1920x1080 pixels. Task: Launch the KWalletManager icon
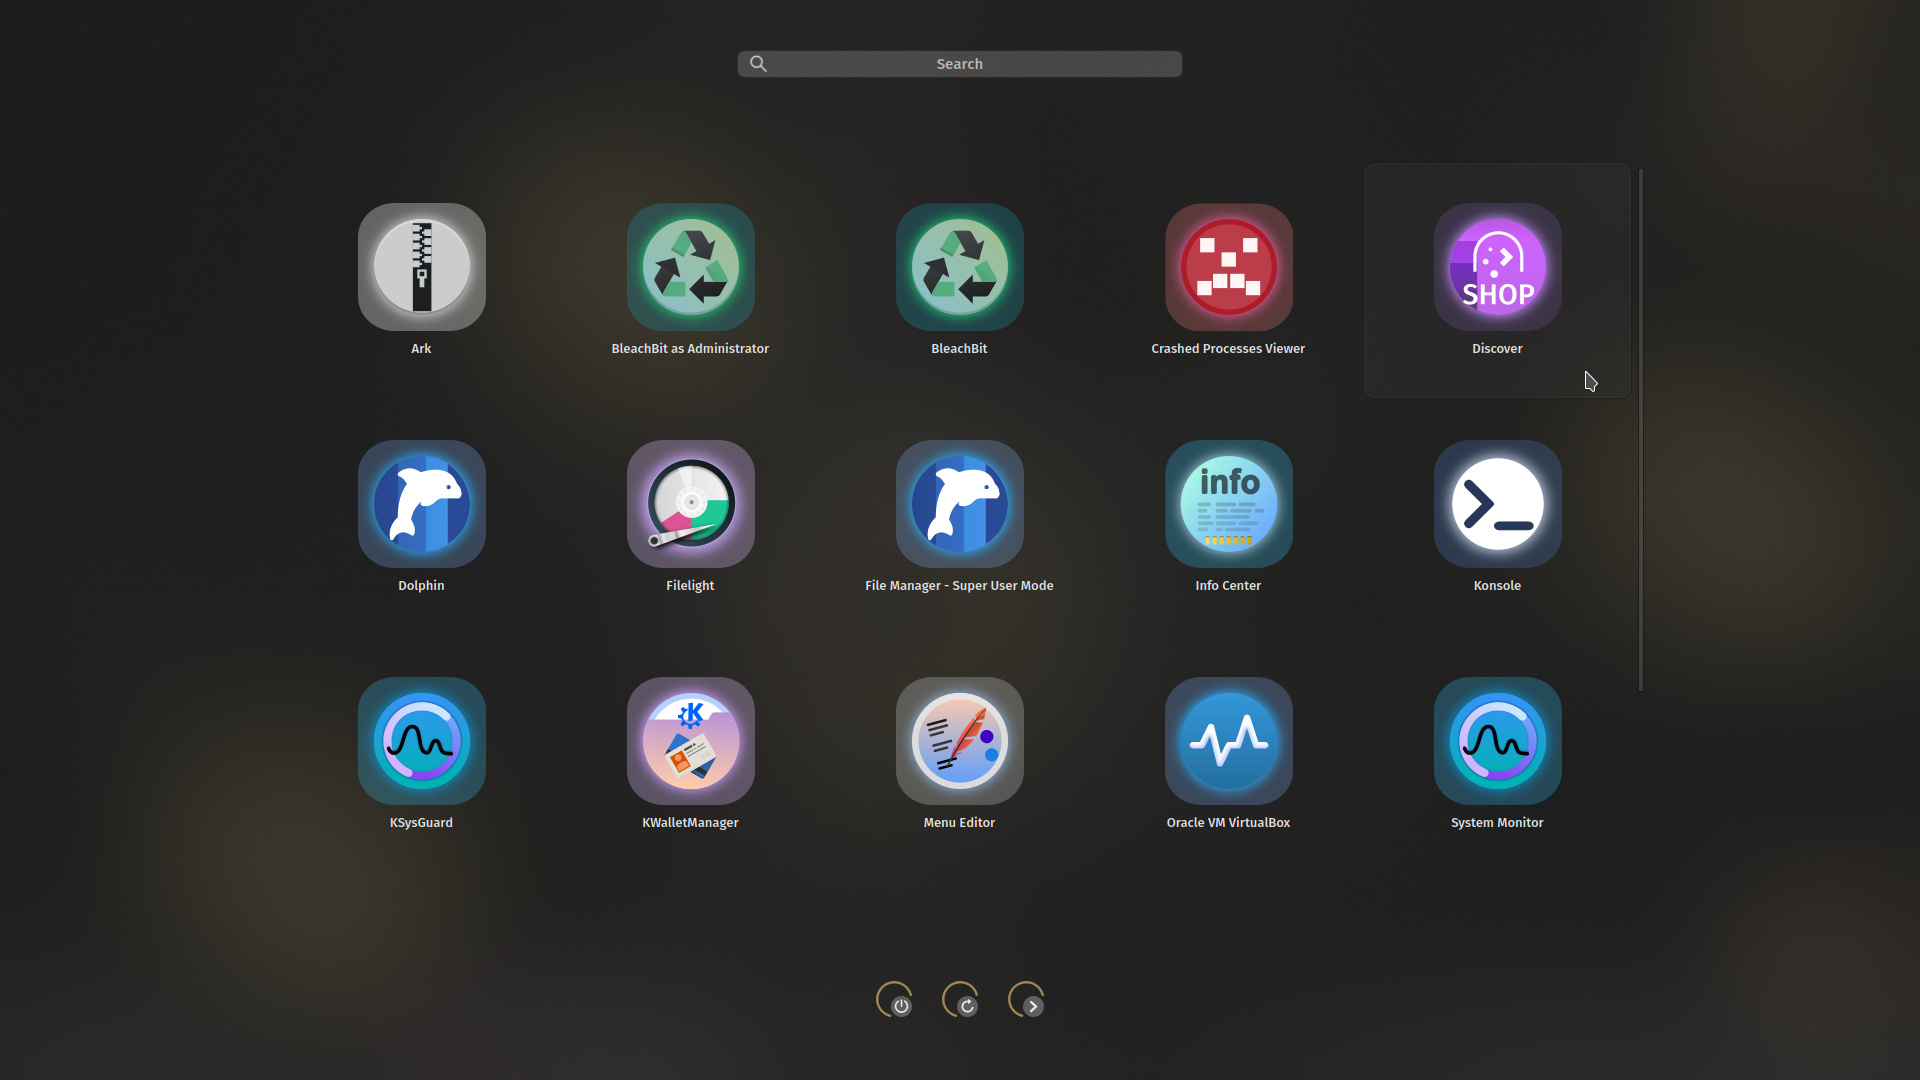[690, 741]
